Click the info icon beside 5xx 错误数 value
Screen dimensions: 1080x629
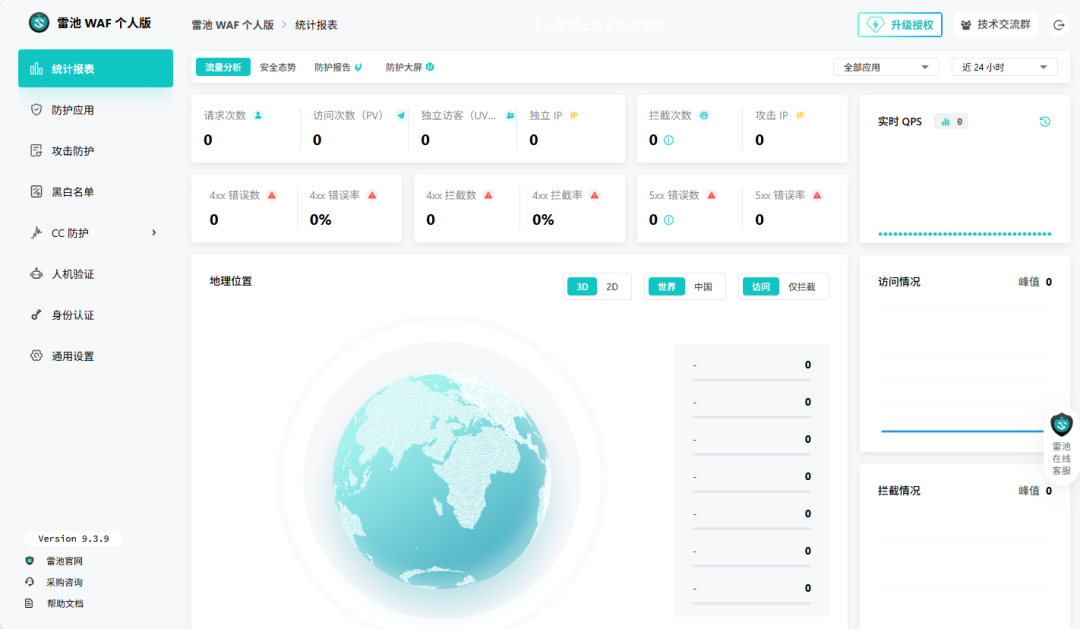tap(669, 220)
